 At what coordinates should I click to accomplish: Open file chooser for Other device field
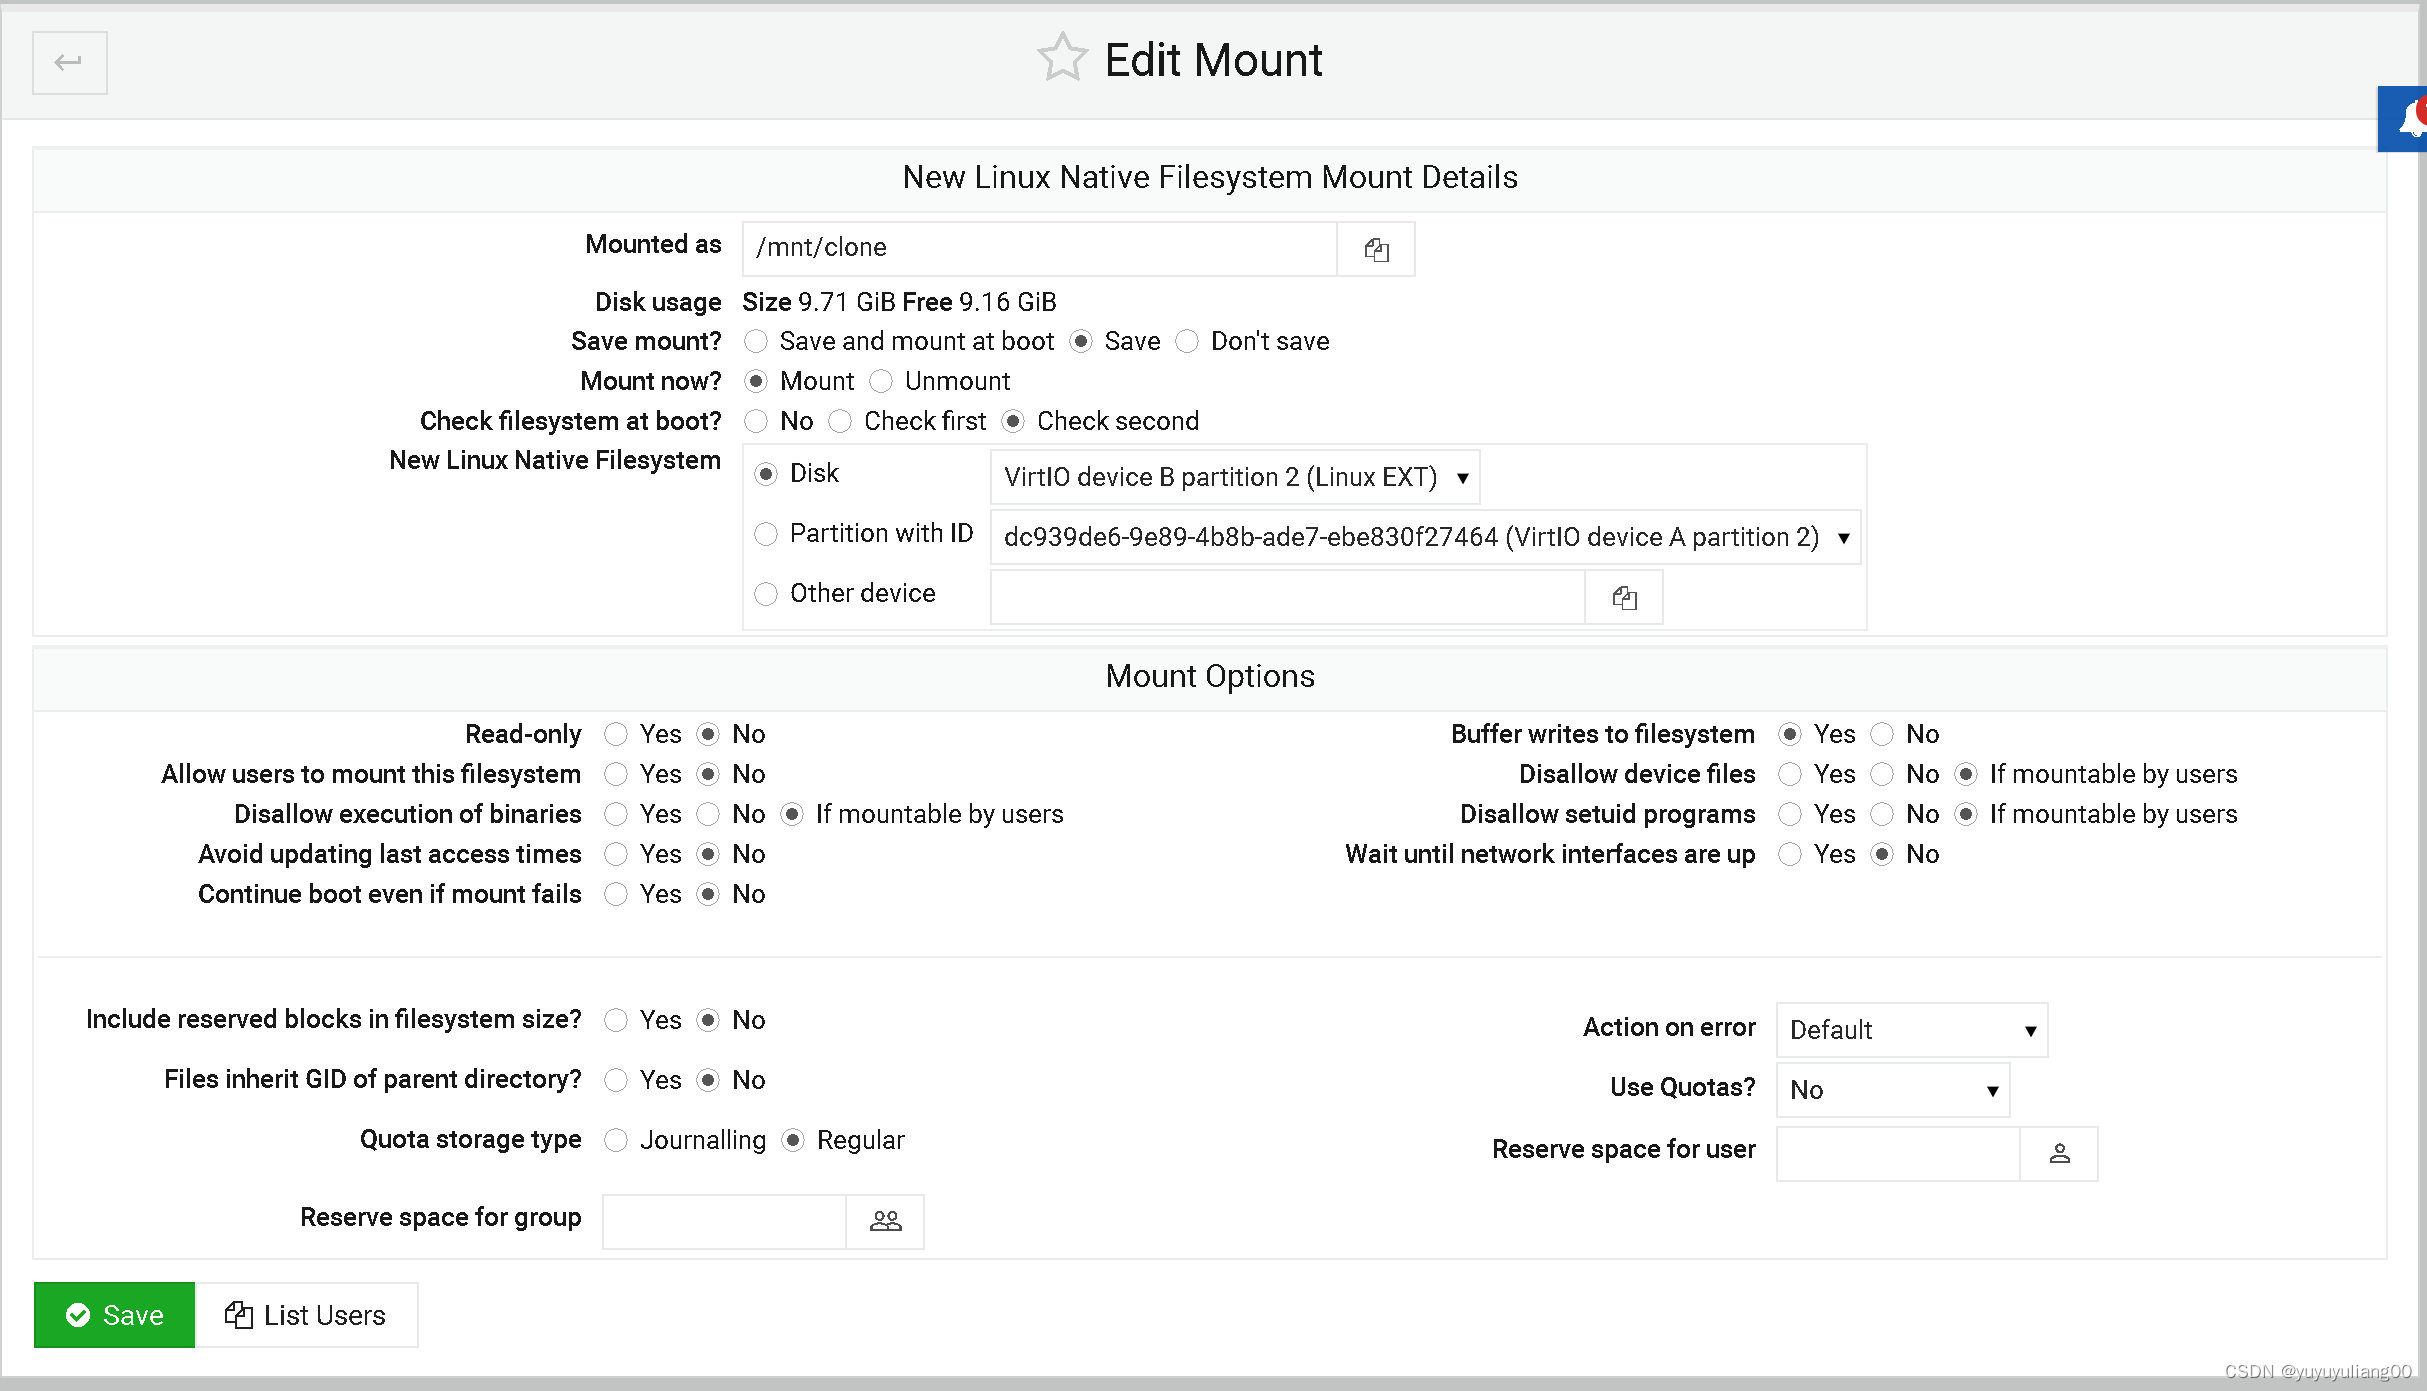coord(1624,597)
